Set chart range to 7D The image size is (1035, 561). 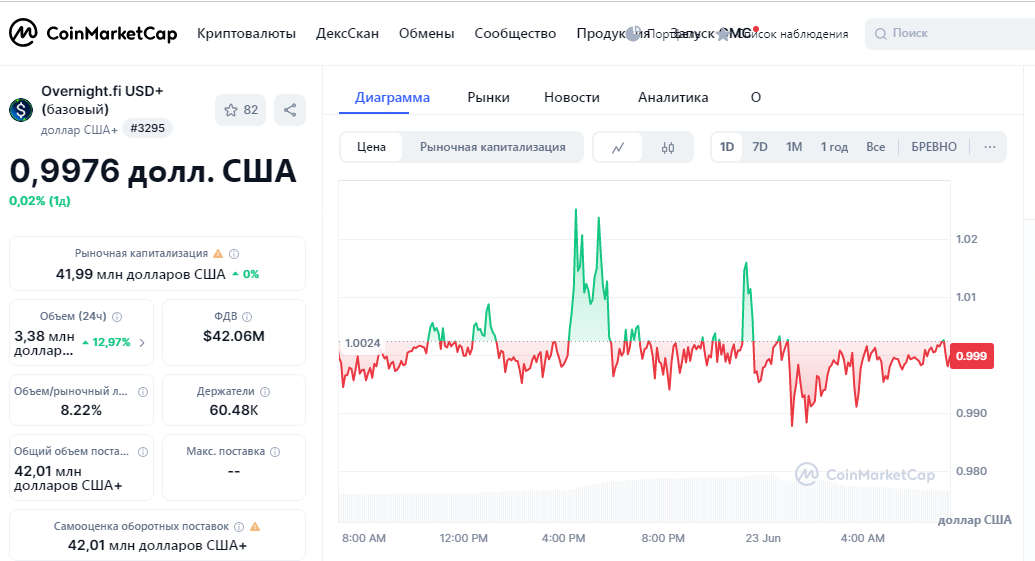(x=760, y=147)
